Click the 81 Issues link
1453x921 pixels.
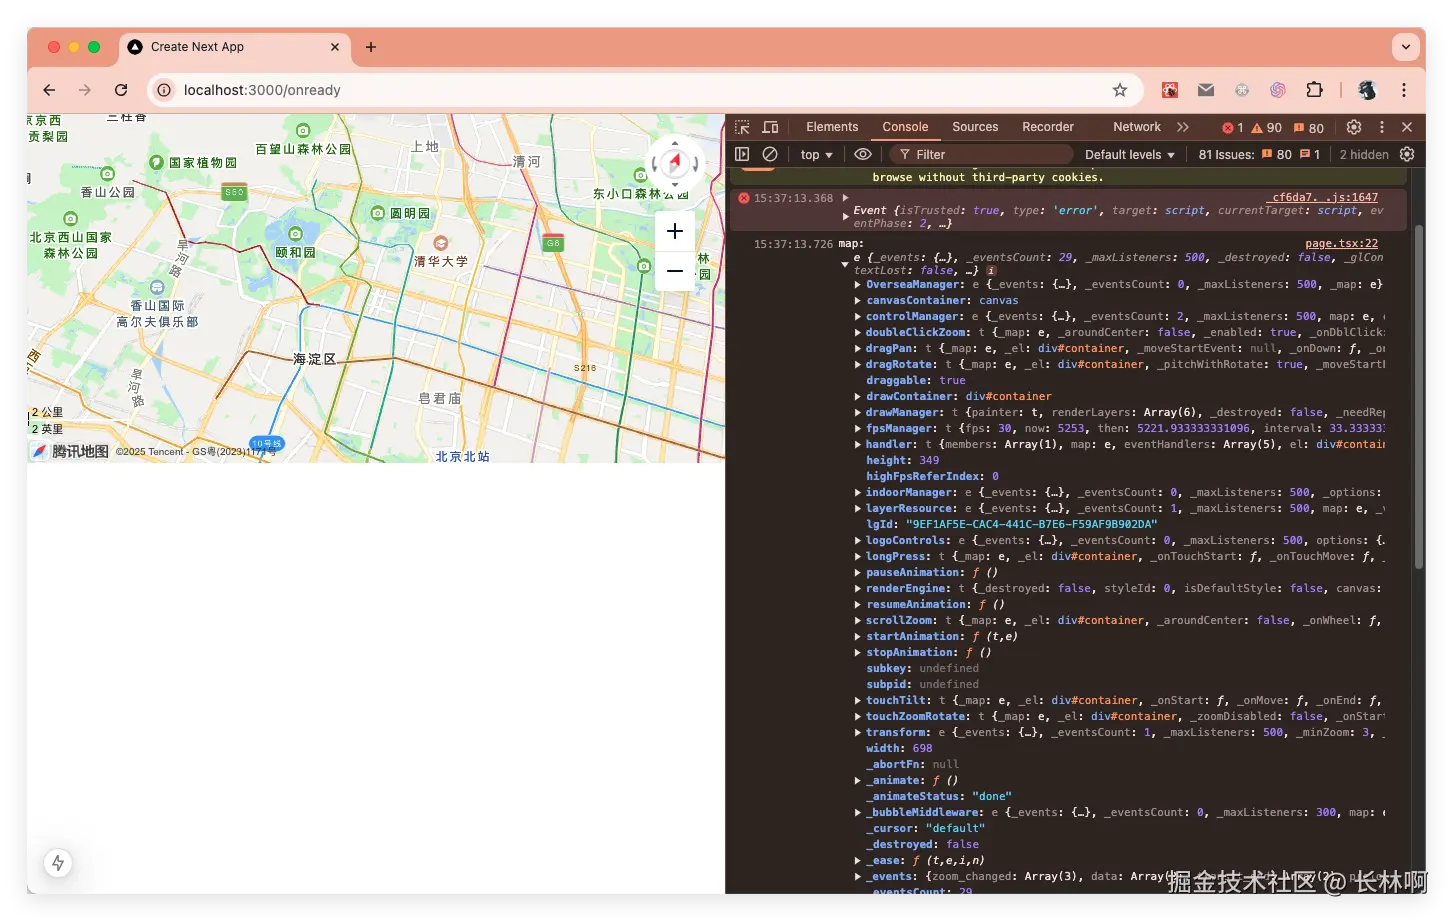[1259, 155]
